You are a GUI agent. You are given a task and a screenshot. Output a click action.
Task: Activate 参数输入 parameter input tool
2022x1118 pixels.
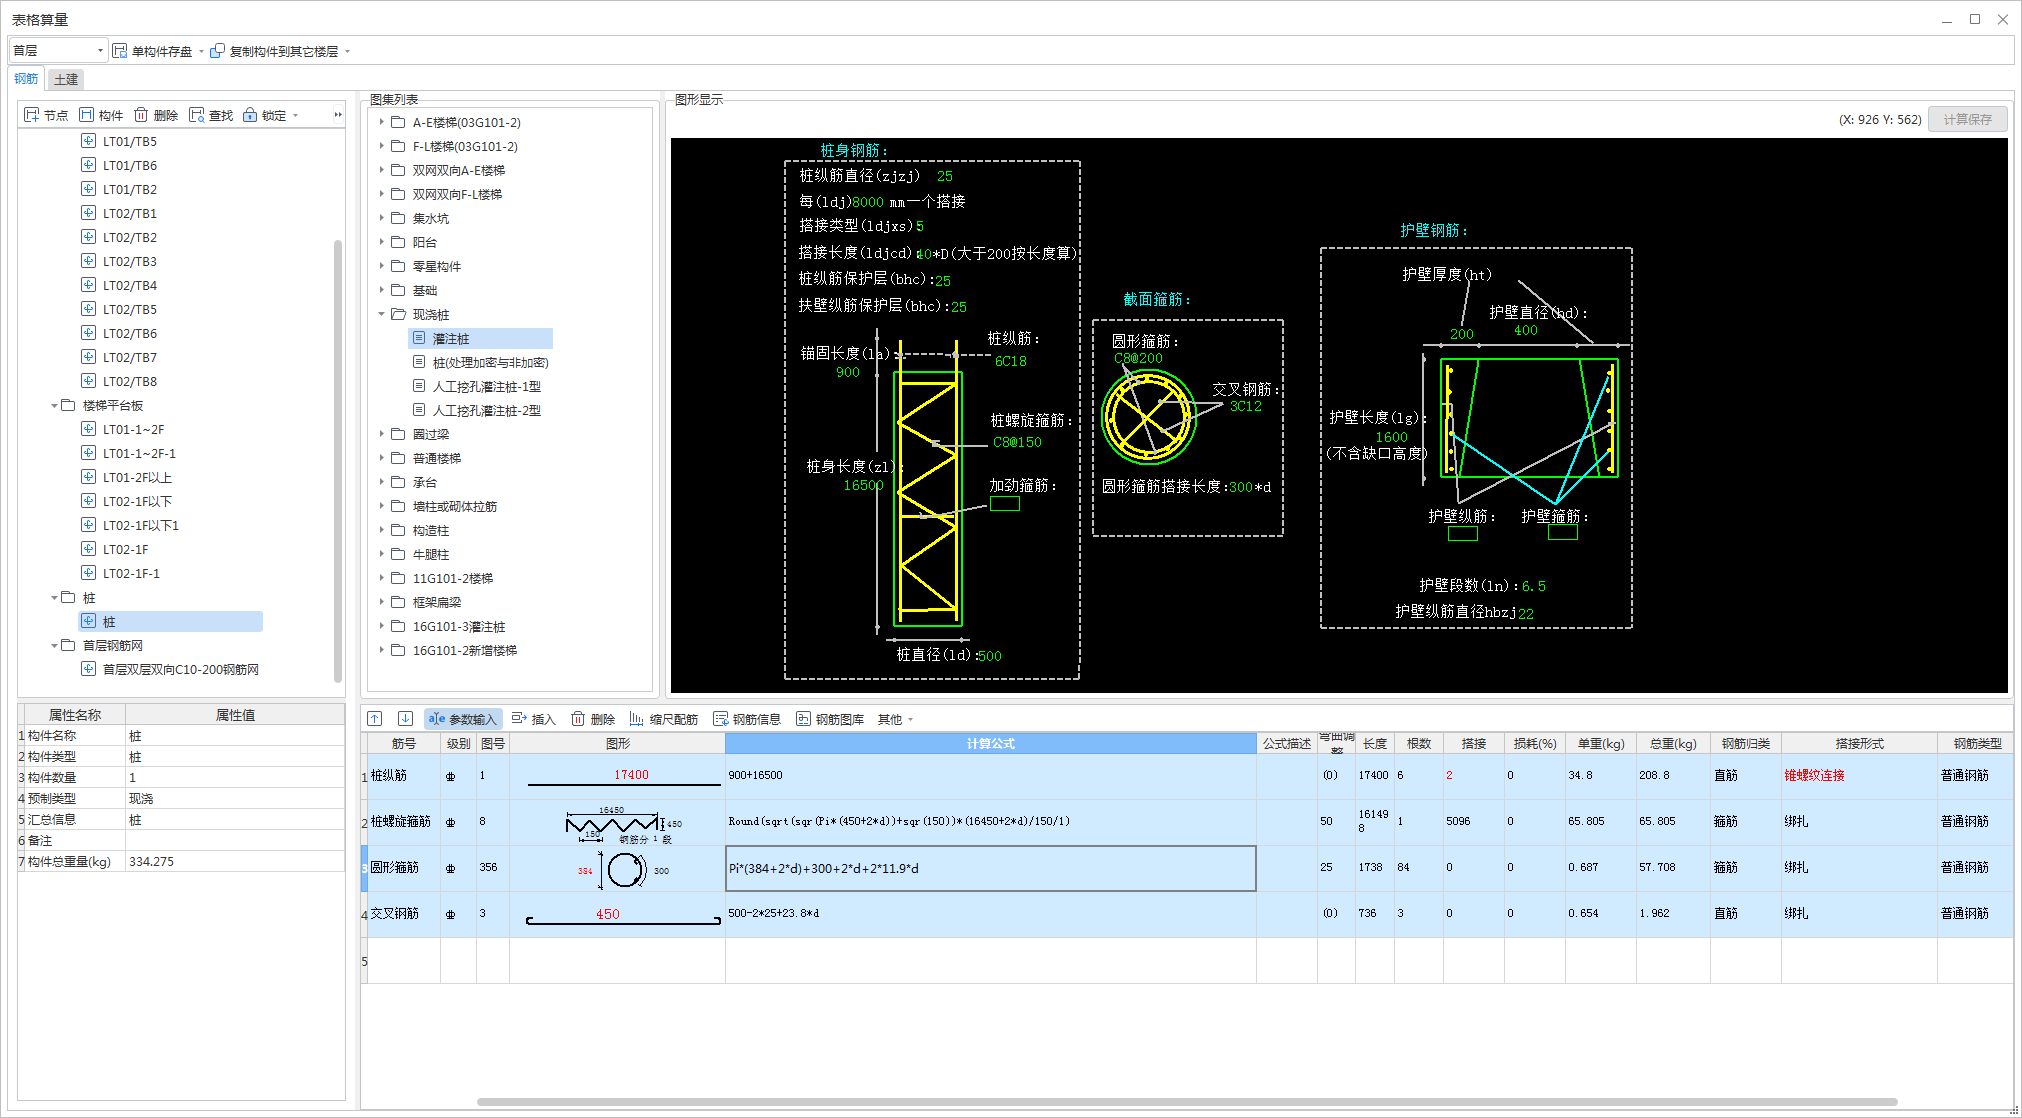[x=462, y=719]
